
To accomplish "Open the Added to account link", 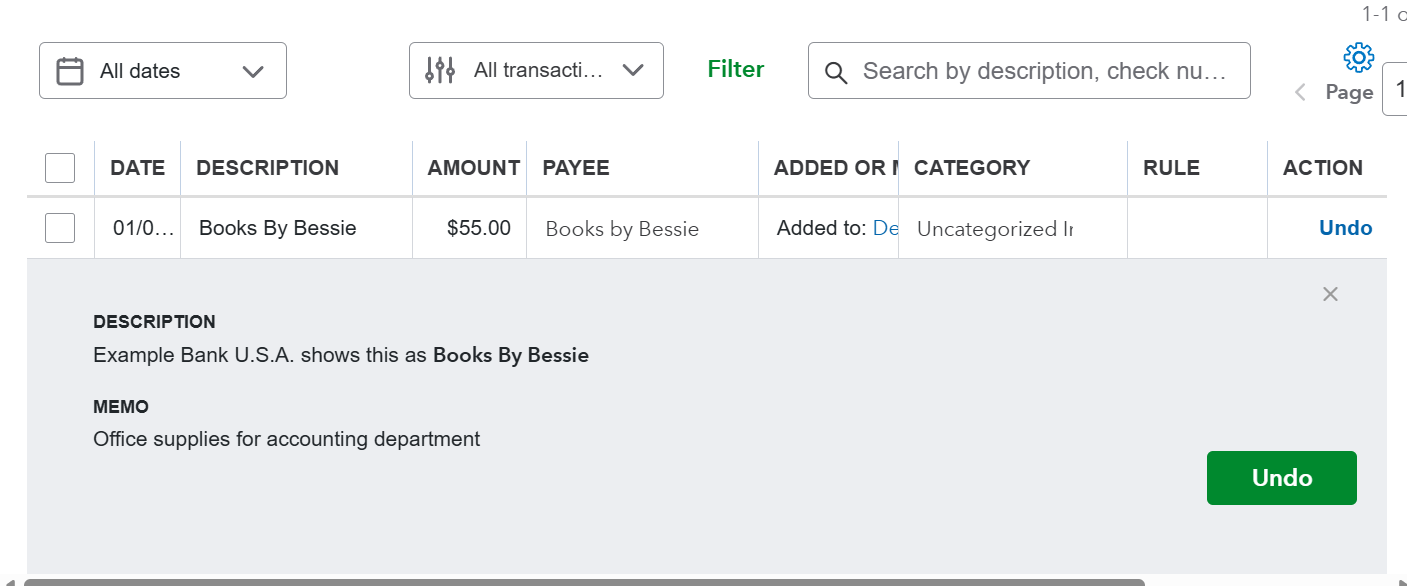I will pos(885,228).
